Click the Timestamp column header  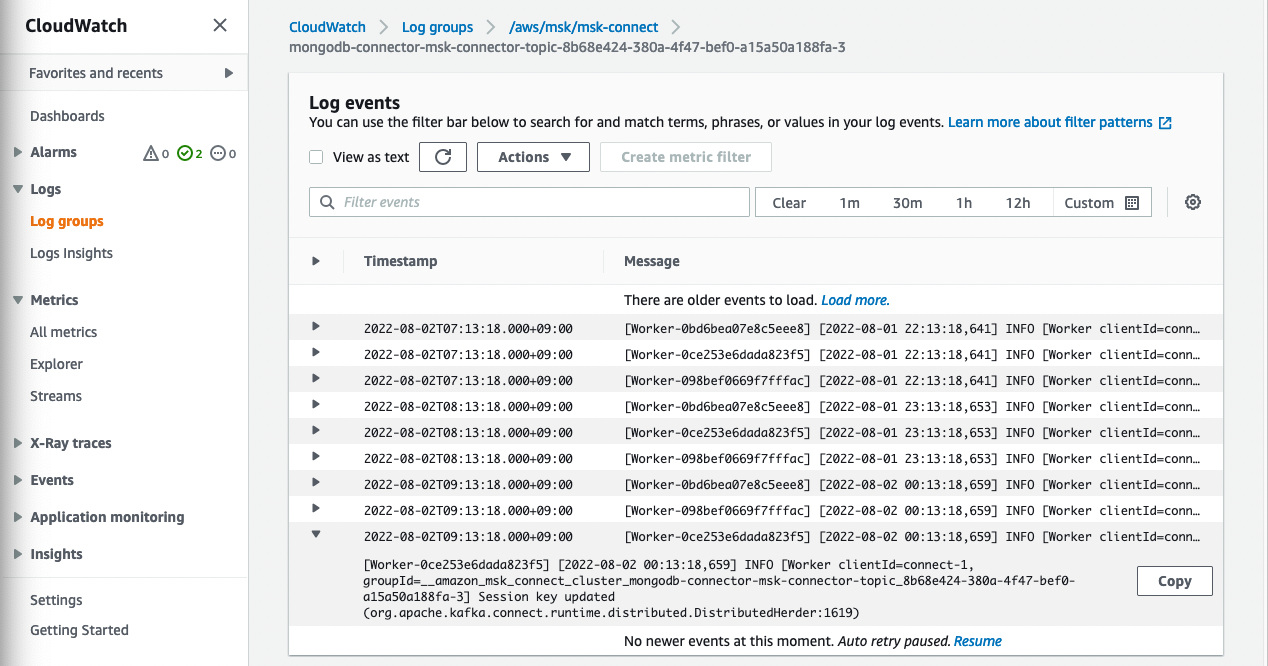point(400,261)
